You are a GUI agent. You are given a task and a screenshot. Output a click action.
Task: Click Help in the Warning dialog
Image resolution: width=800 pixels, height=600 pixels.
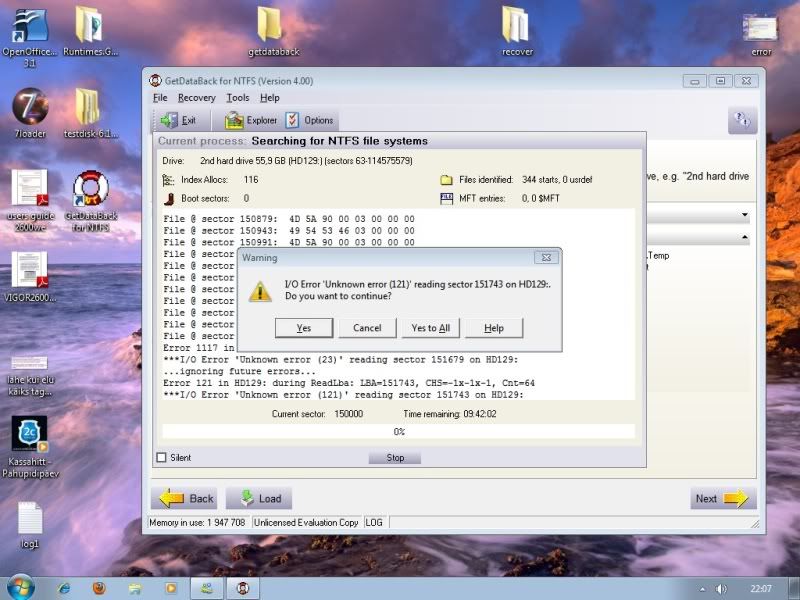[494, 328]
